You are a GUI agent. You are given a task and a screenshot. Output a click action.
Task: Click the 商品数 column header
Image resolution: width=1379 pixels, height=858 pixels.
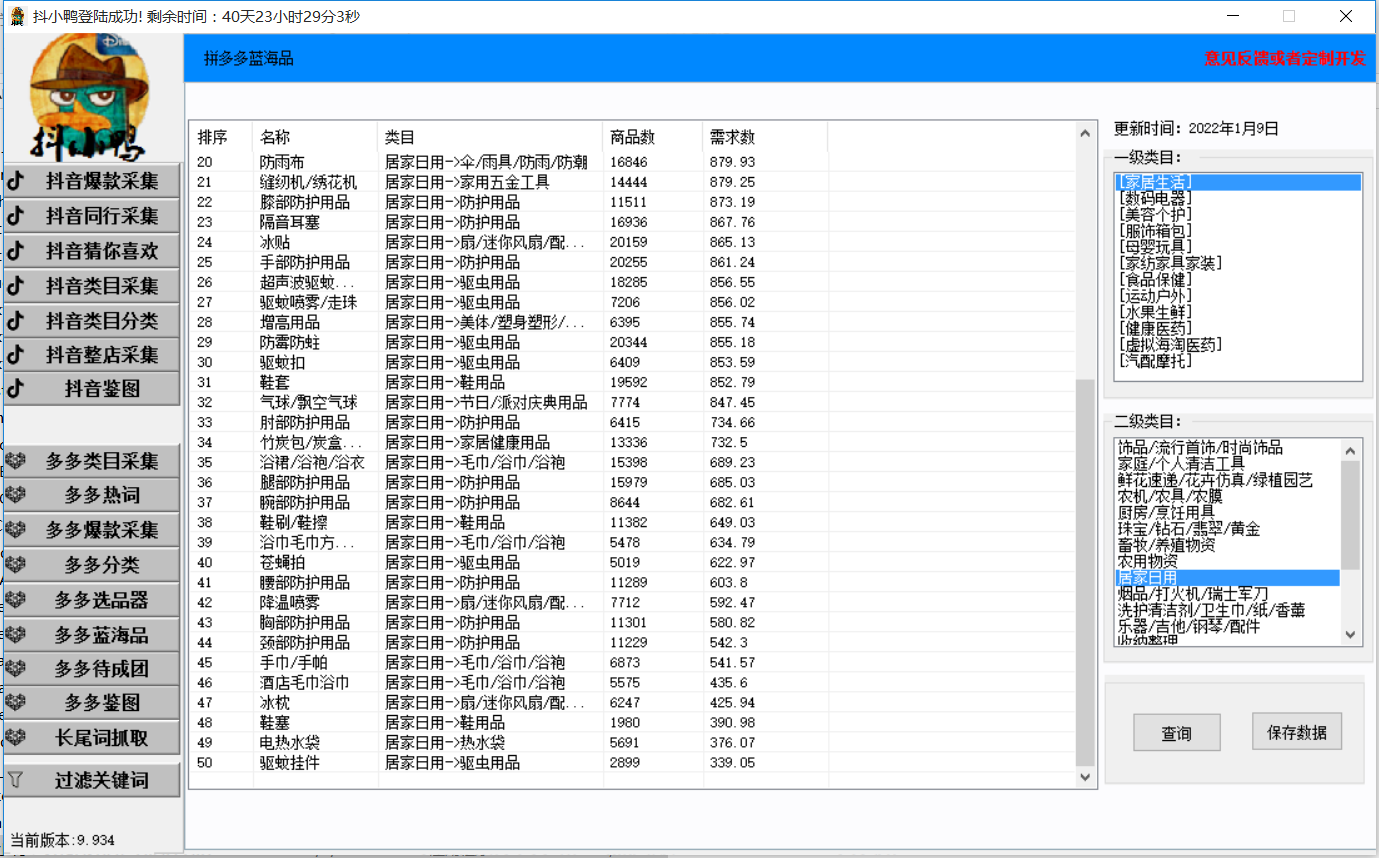tap(632, 137)
